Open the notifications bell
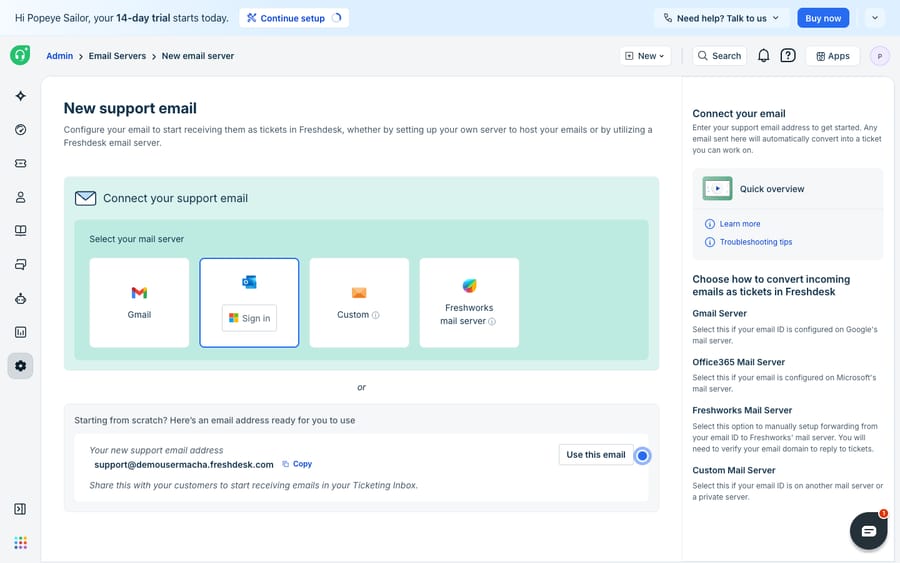This screenshot has width=900, height=563. (763, 56)
